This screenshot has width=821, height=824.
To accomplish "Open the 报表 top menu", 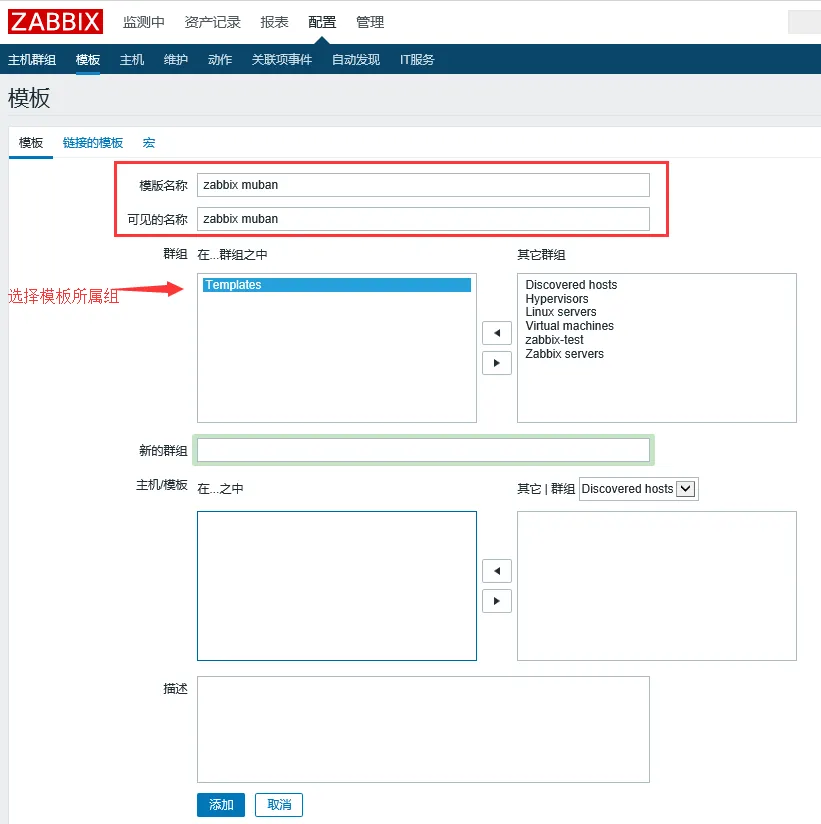I will (274, 22).
